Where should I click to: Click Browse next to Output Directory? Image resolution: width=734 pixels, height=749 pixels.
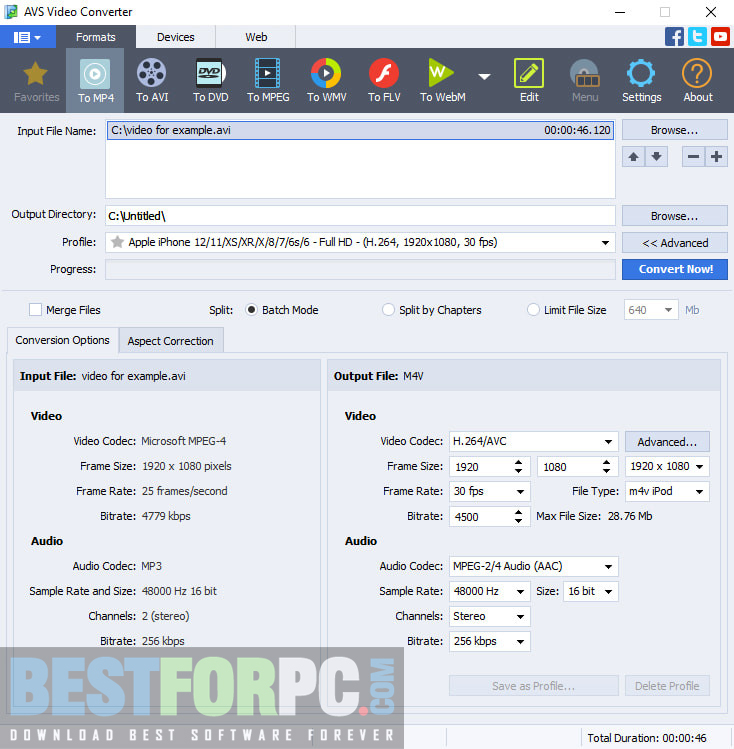674,216
